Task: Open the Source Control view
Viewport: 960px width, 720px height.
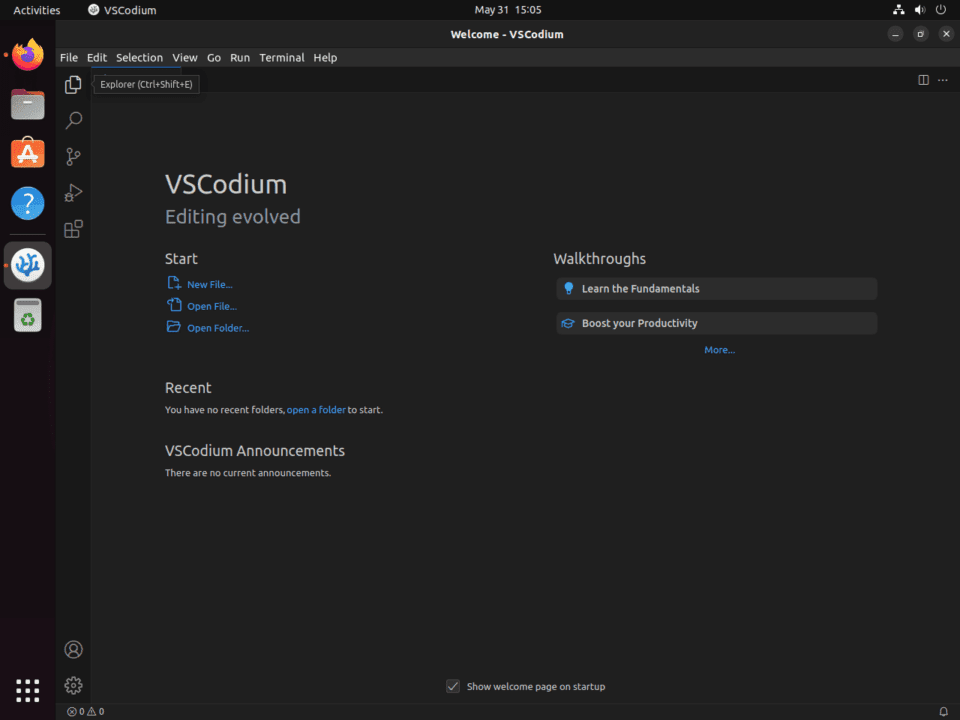Action: tap(72, 156)
